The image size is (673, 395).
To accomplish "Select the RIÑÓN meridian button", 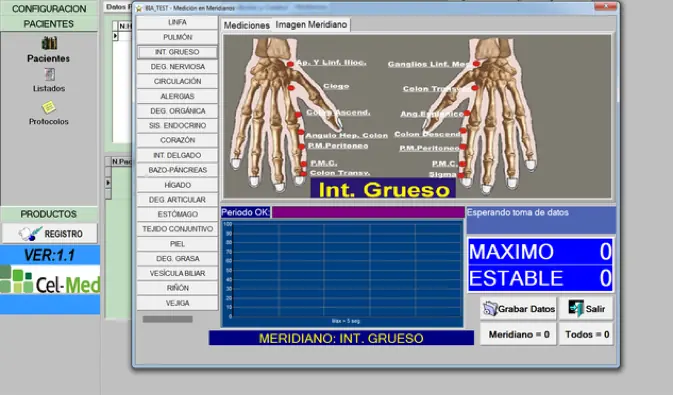I will [177, 288].
